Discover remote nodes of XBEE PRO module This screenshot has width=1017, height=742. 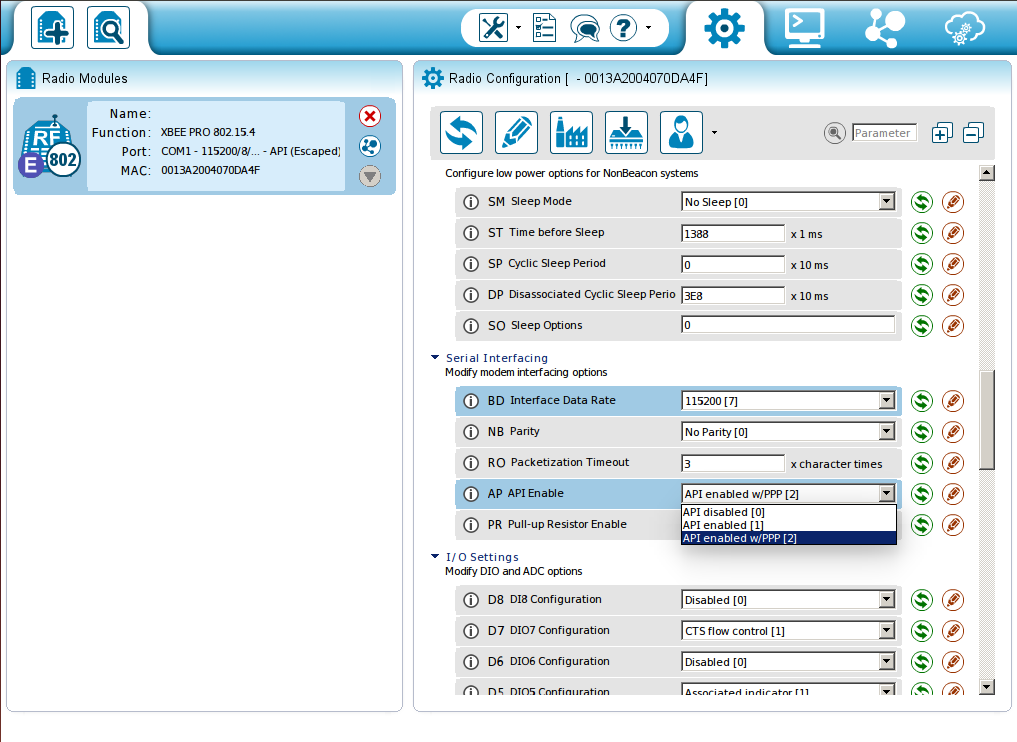tap(370, 146)
